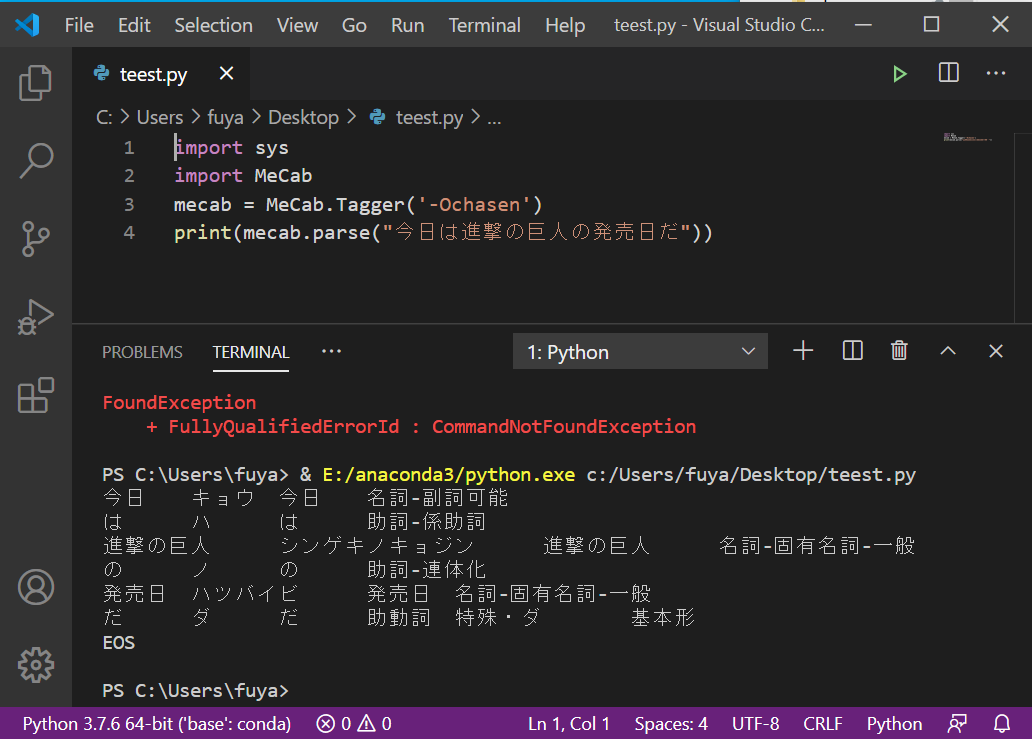Open the Explorer view in activity bar
Image resolution: width=1032 pixels, height=739 pixels.
(36, 83)
